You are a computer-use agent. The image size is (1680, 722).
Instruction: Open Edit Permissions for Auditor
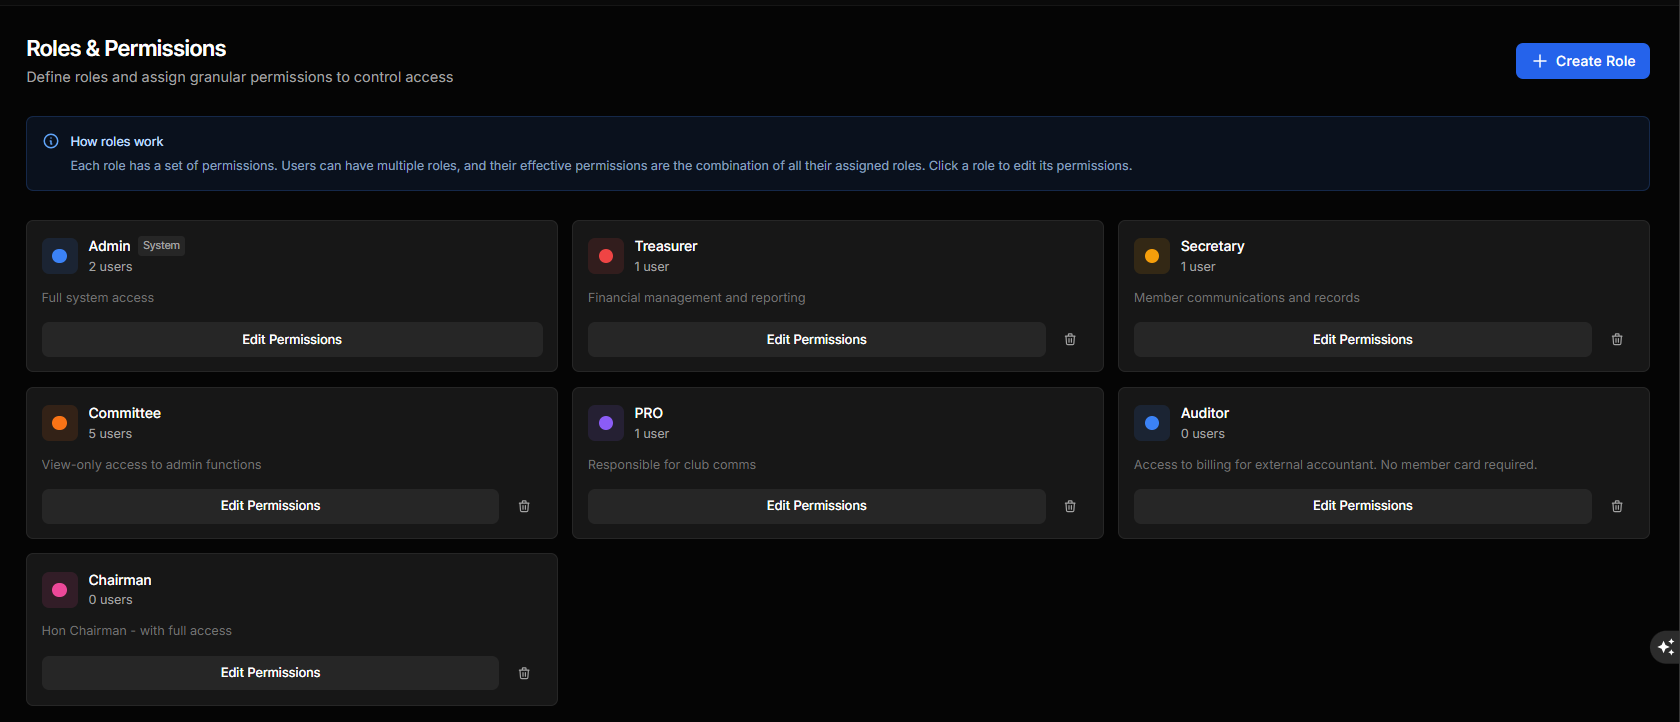point(1362,506)
